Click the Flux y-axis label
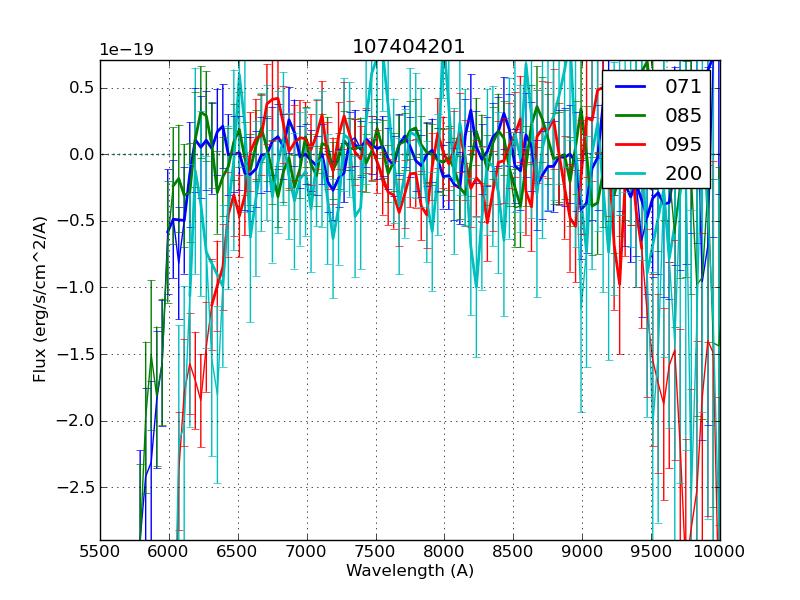Image resolution: width=800 pixels, height=600 pixels. [x=41, y=300]
